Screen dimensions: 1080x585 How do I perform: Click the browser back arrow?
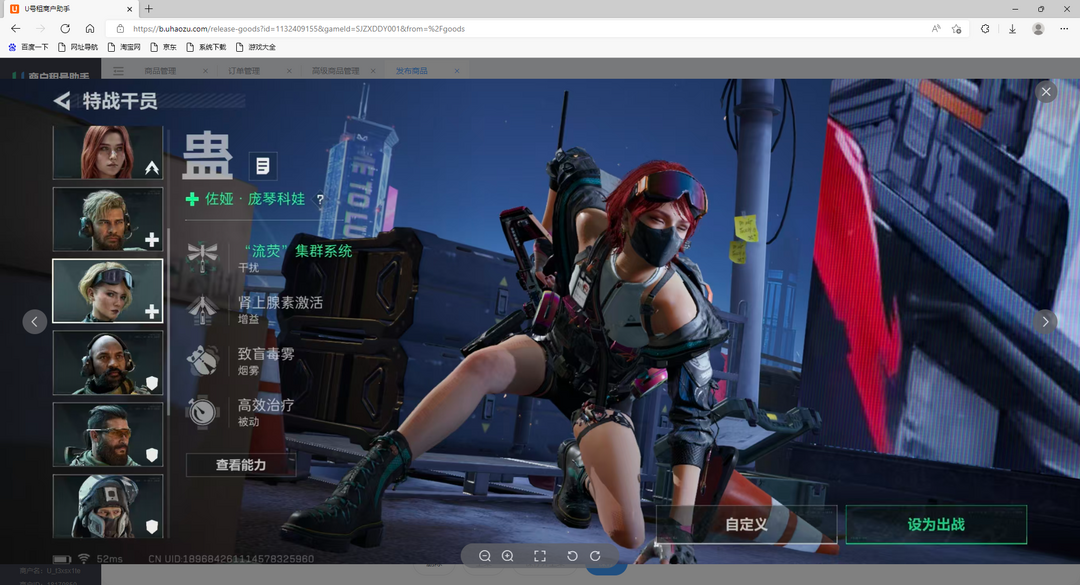click(16, 29)
